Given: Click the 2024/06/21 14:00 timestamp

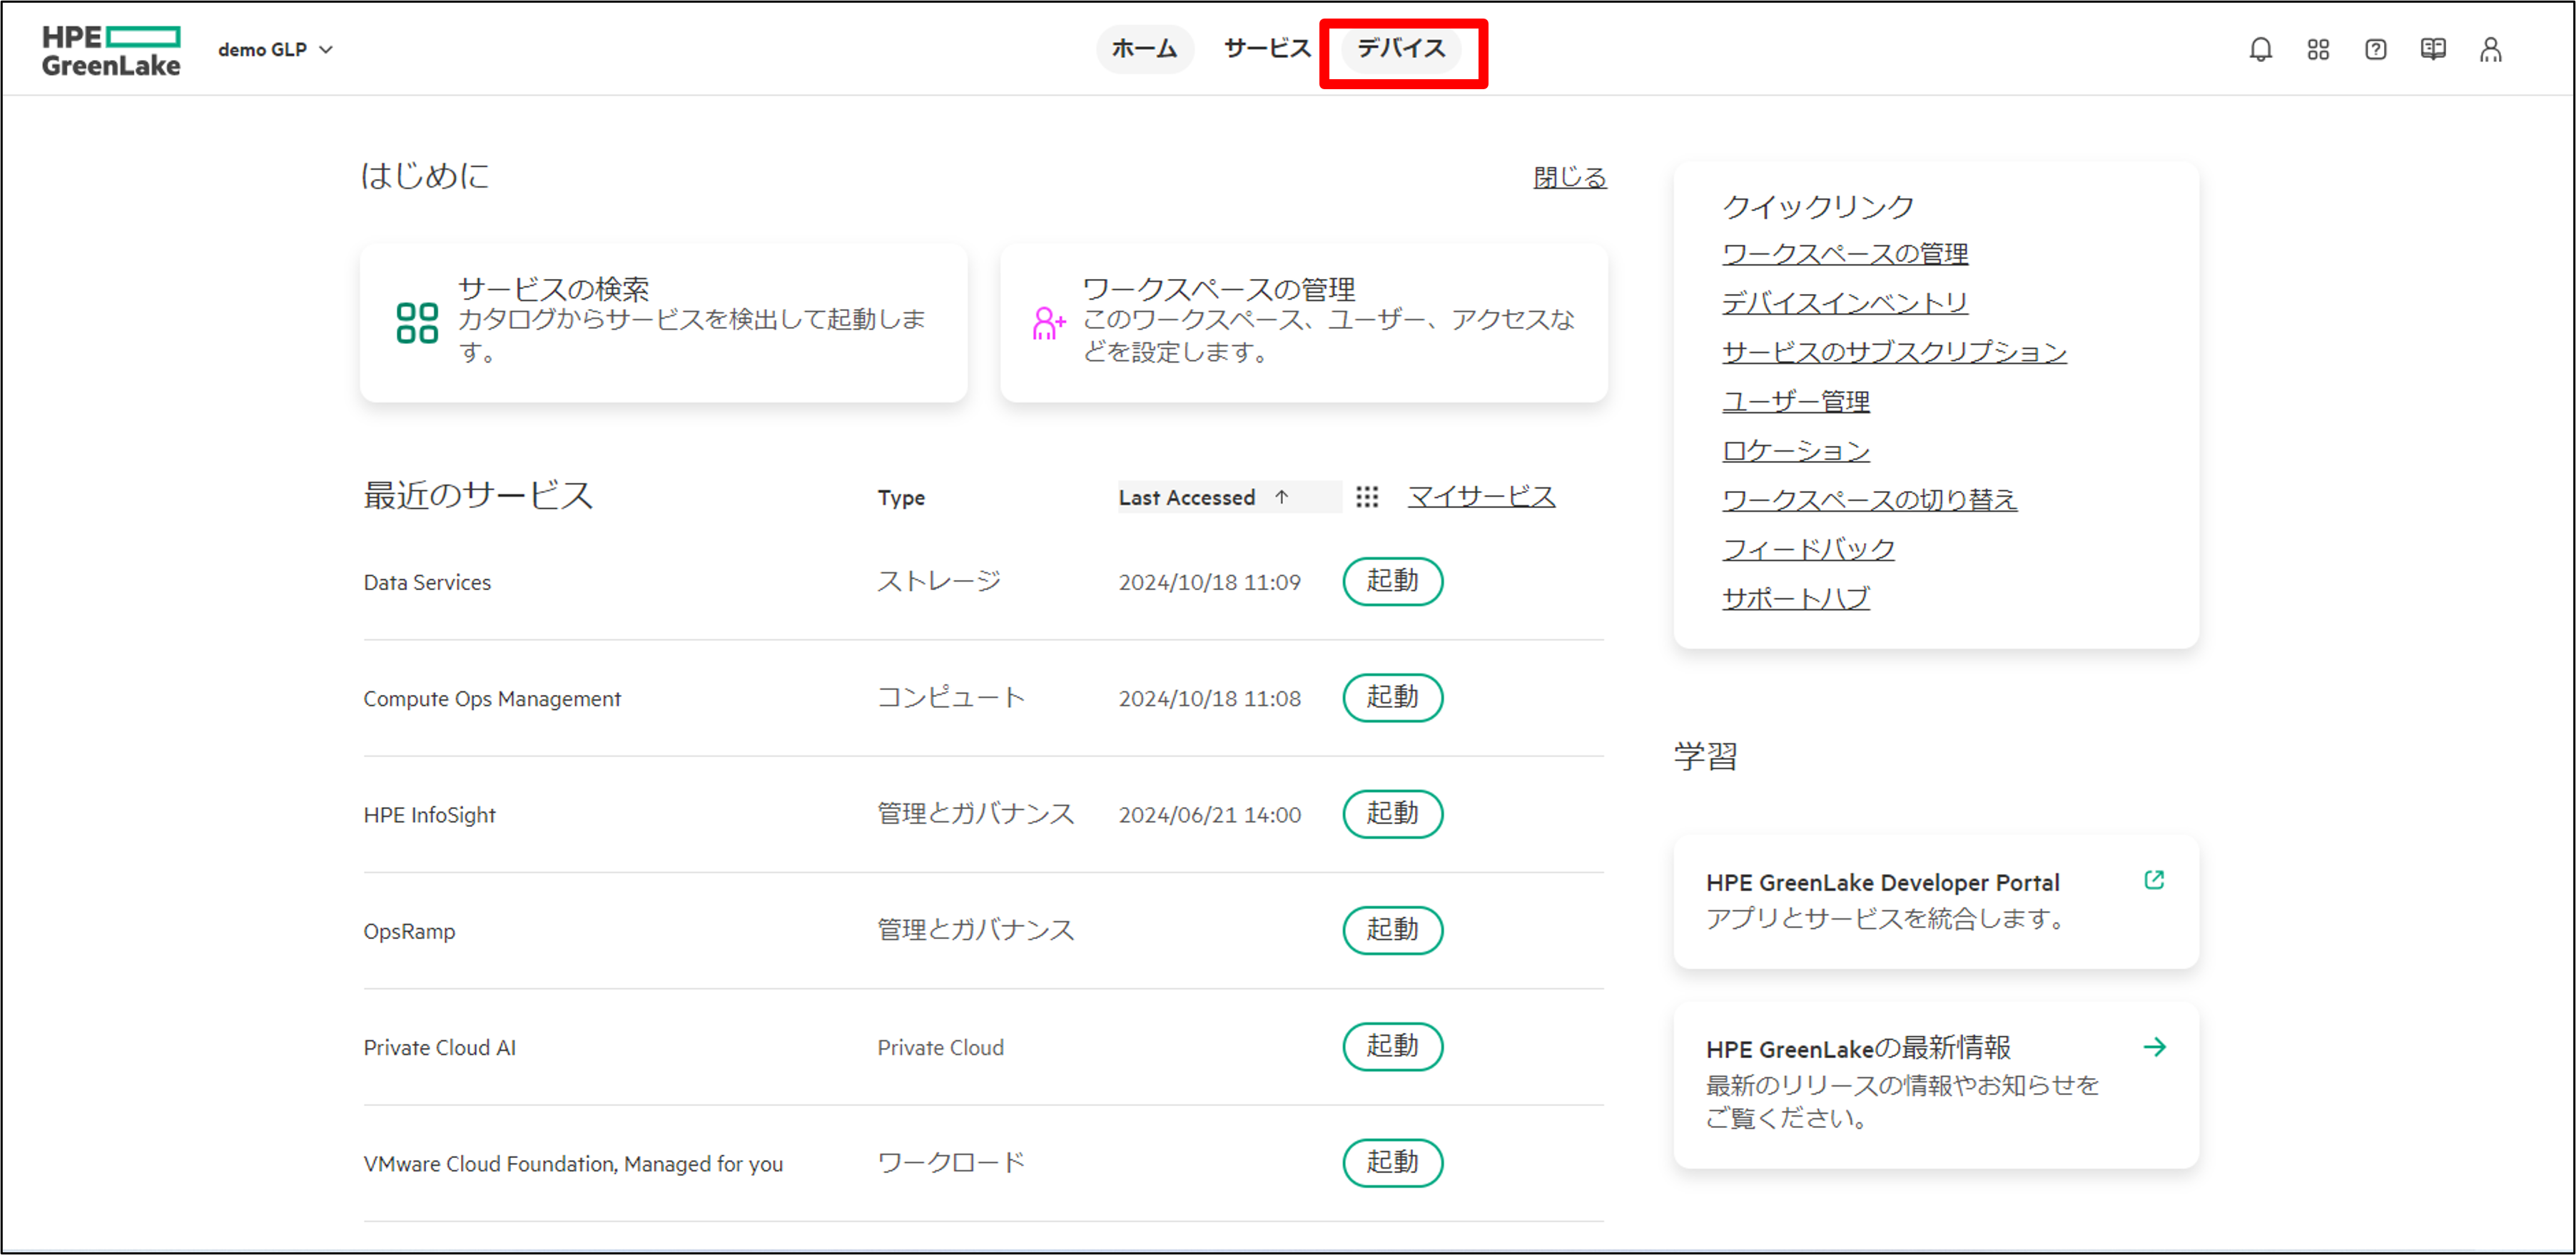Looking at the screenshot, I should click(x=1209, y=815).
